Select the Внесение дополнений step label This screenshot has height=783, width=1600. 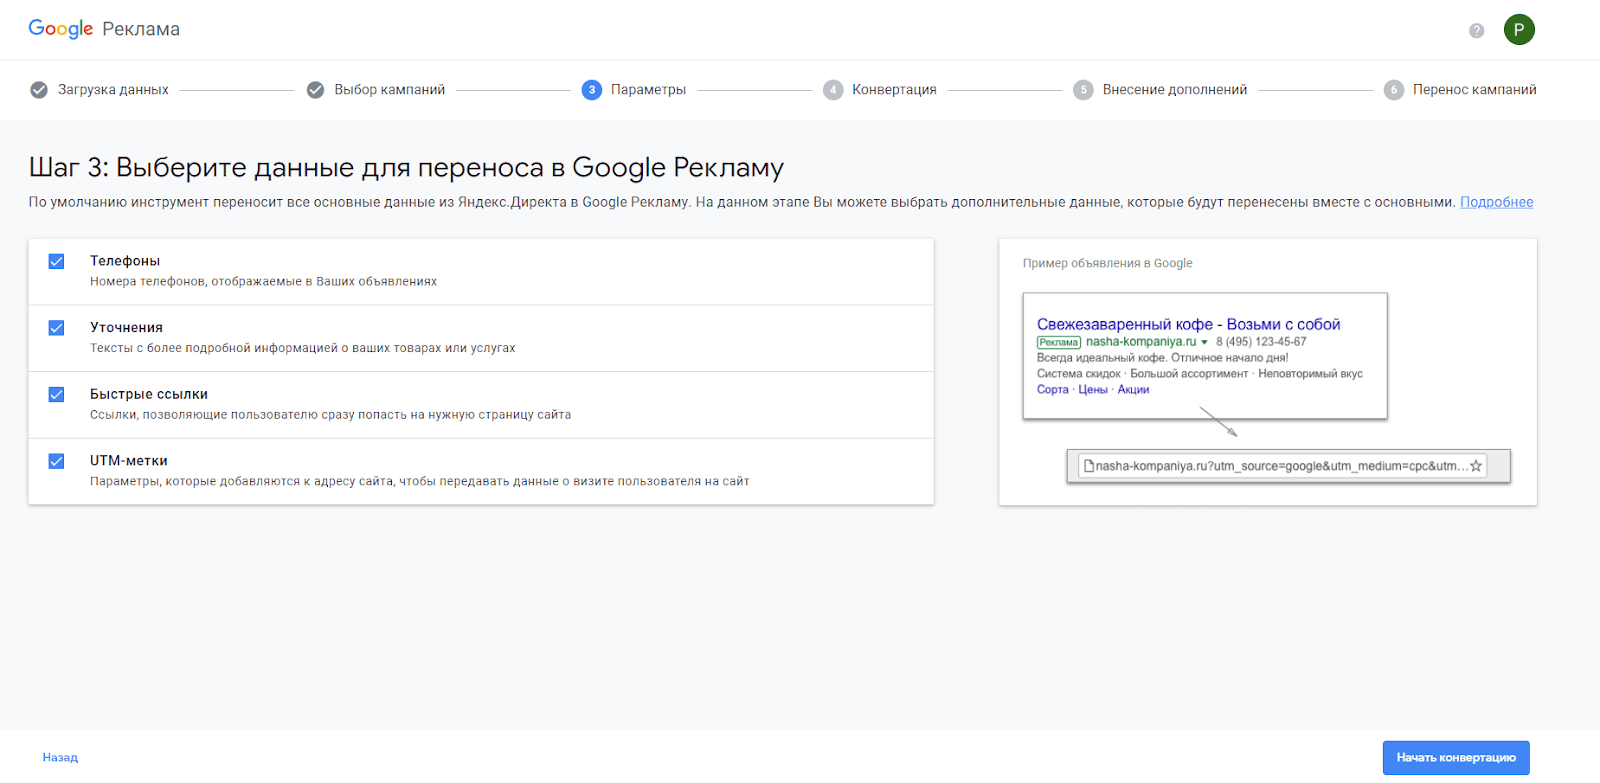click(1175, 90)
